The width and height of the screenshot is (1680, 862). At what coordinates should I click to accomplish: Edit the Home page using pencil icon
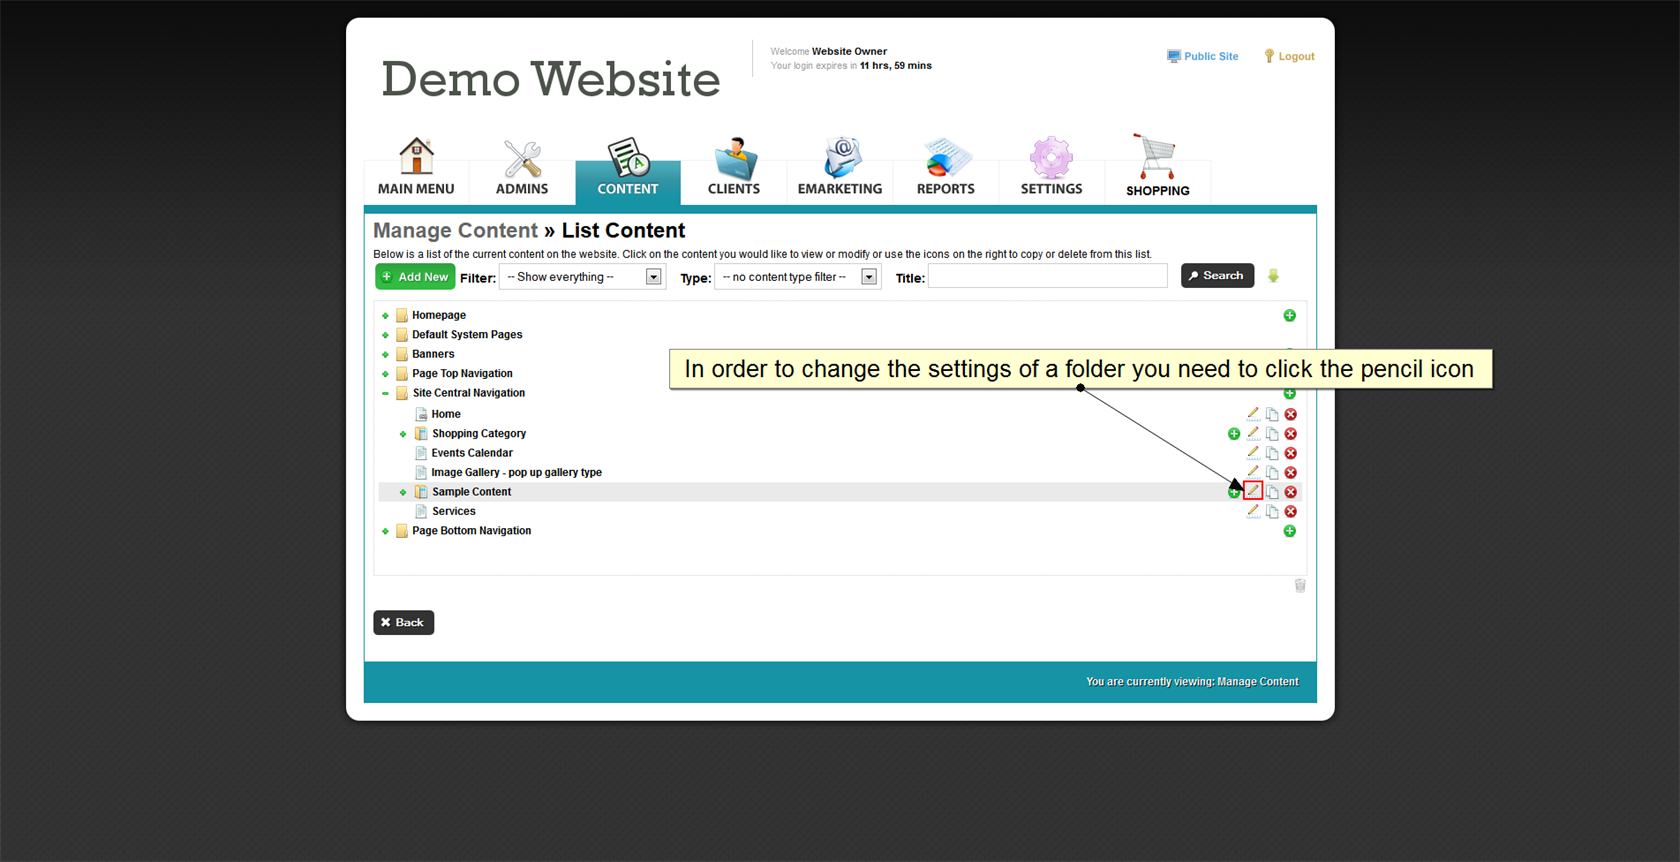coord(1253,414)
